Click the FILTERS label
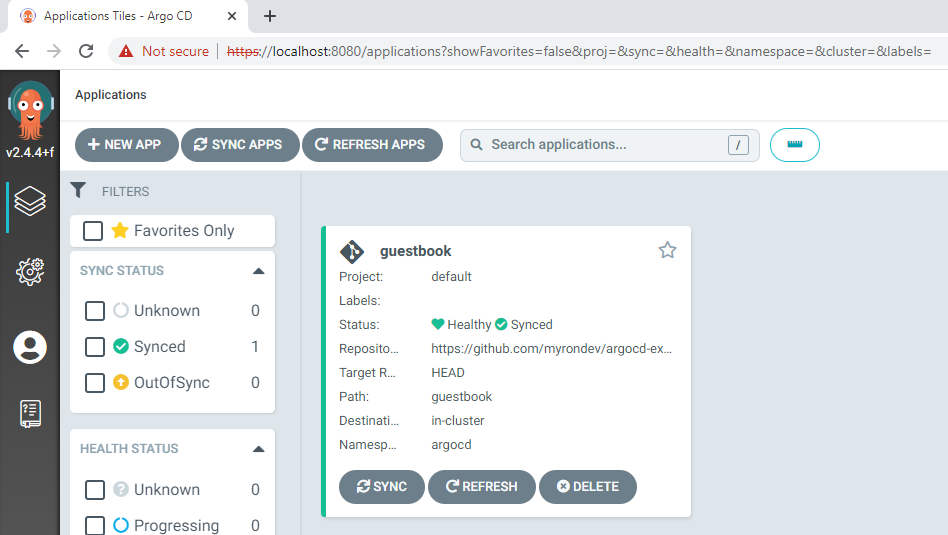Screen dimensions: 948x535 click(125, 192)
